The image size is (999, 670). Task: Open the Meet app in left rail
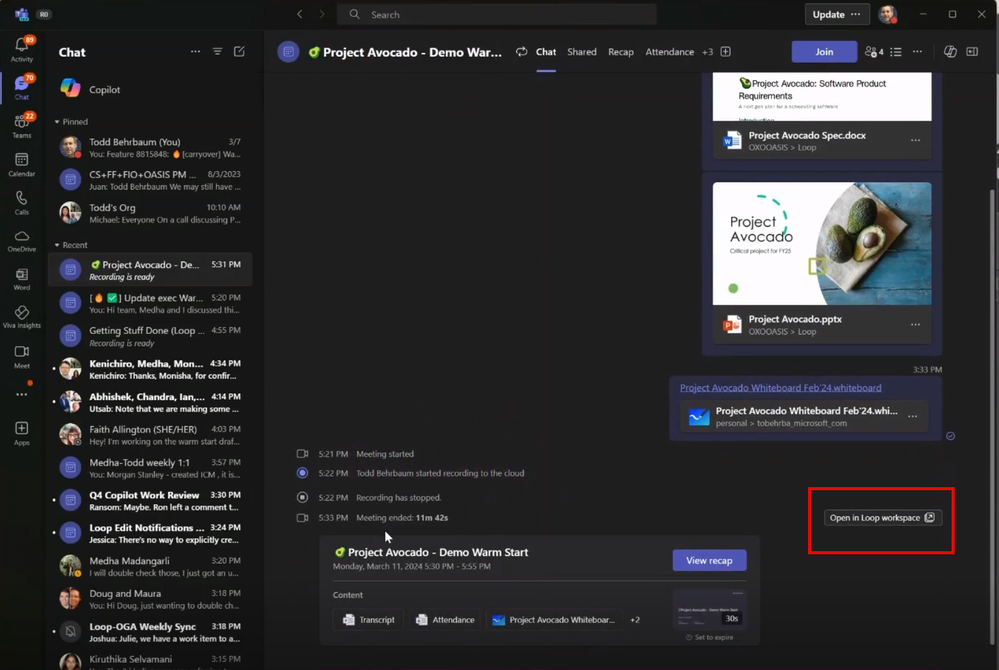point(22,356)
